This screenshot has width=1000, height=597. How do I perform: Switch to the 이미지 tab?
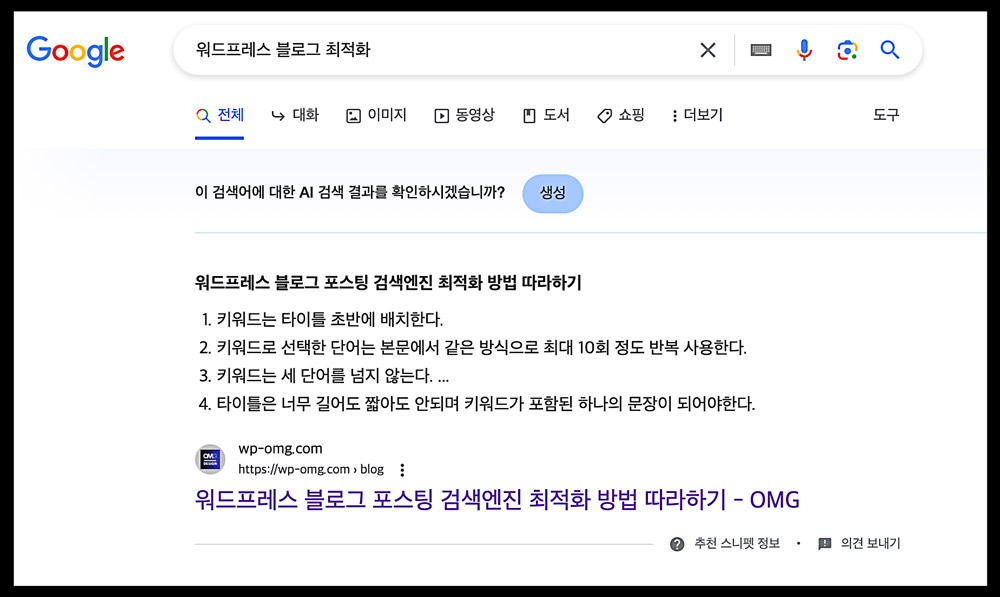pyautogui.click(x=376, y=115)
